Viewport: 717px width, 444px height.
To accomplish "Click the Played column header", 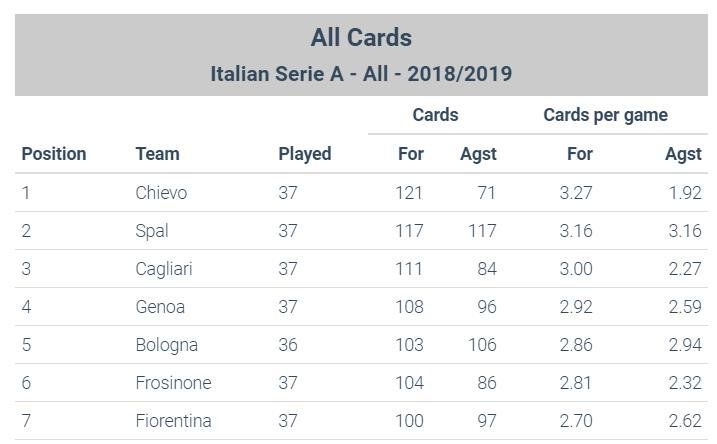I will (x=304, y=154).
